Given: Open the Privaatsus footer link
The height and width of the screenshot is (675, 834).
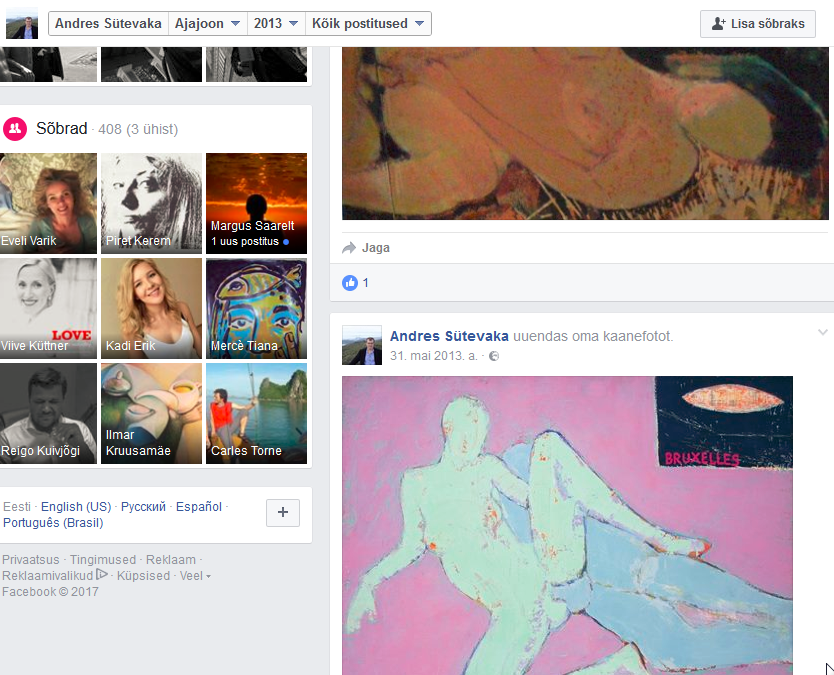Looking at the screenshot, I should pos(31,560).
